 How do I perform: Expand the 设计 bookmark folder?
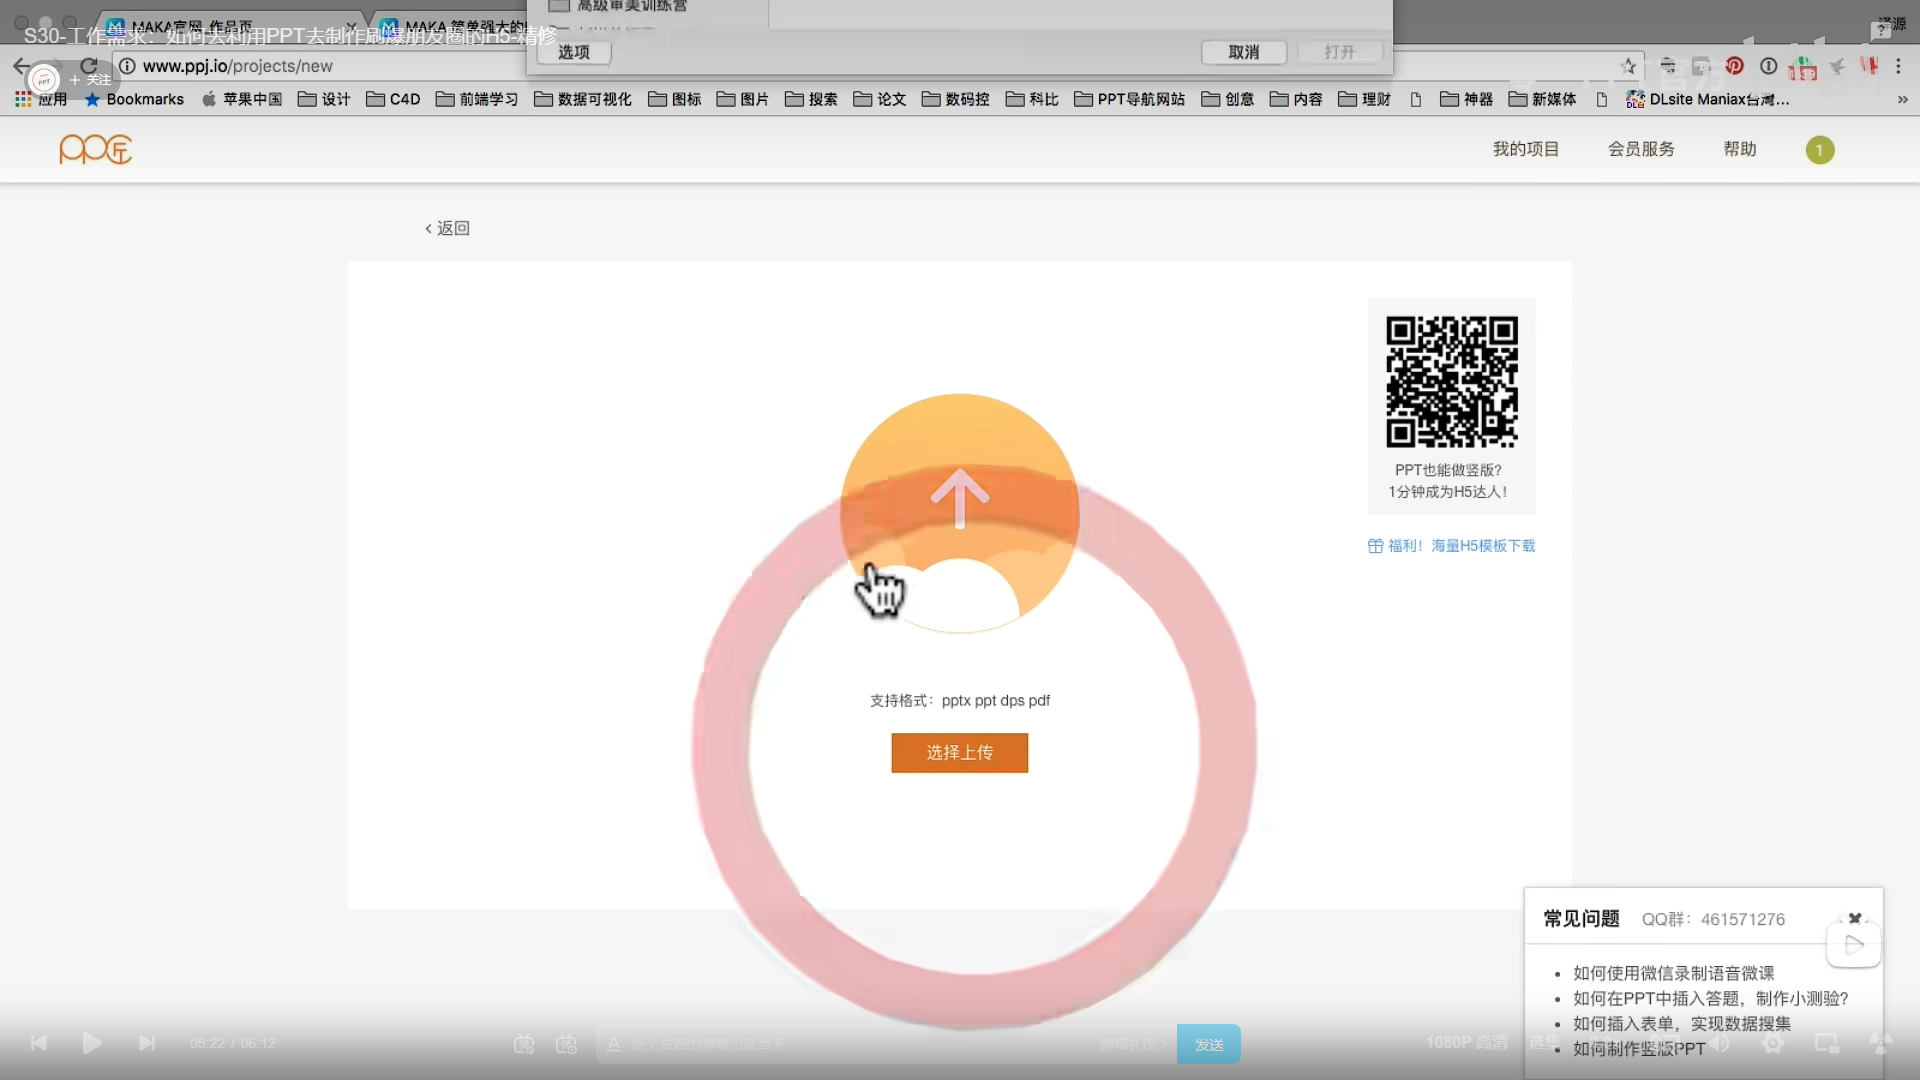pos(324,99)
